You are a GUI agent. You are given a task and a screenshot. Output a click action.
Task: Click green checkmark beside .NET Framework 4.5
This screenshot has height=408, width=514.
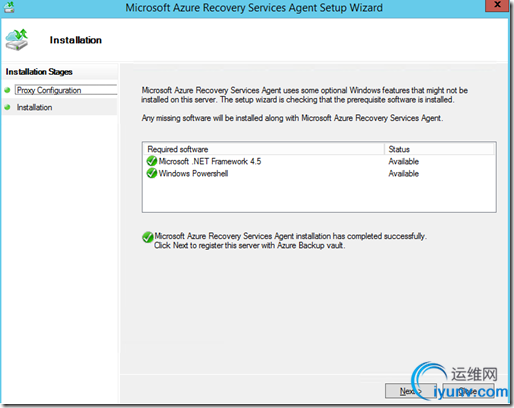pos(152,161)
